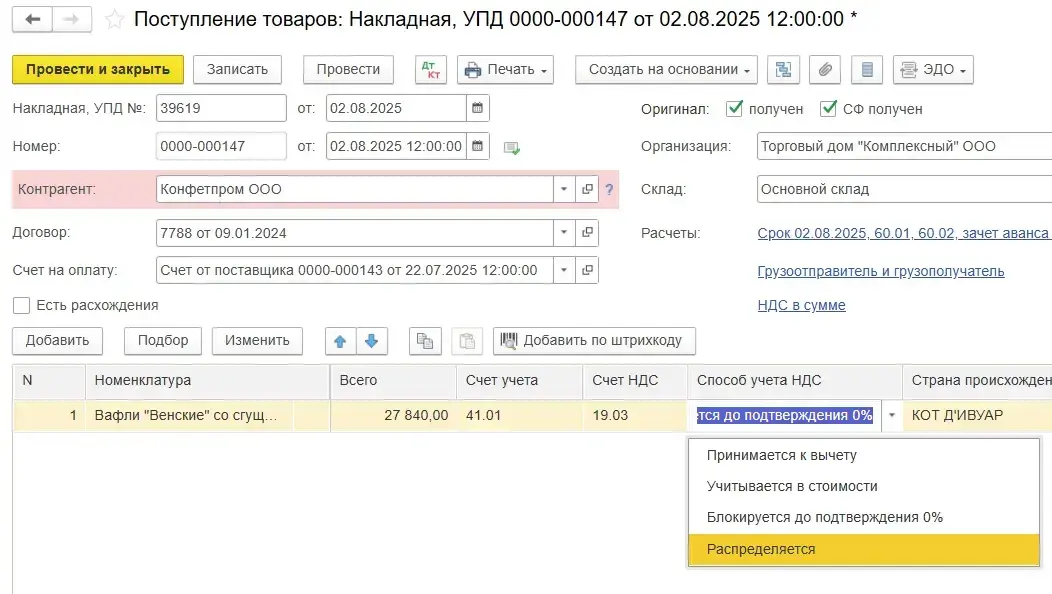Add document to favorites star
This screenshot has width=1052, height=594.
(x=116, y=20)
